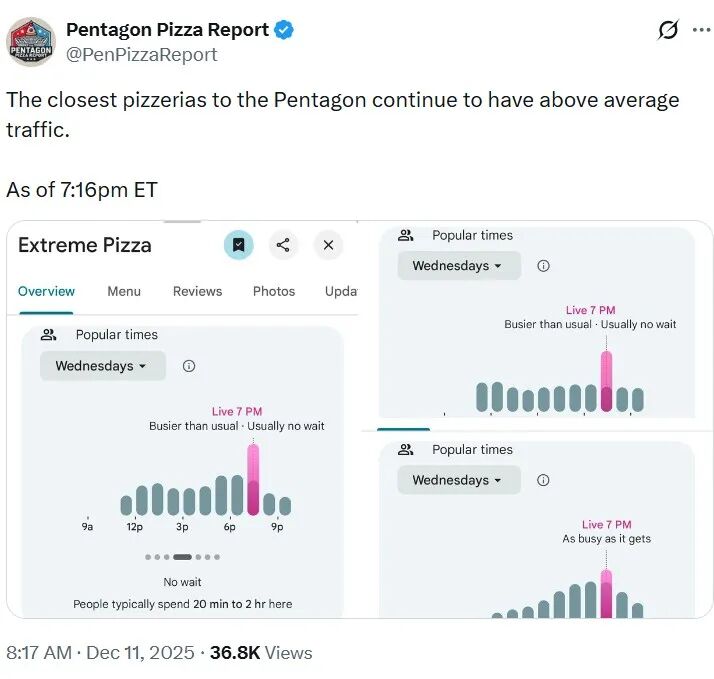Click the pink Live 7 PM bar in the Extreme Pizza chart
714x679 pixels.
pos(253,480)
